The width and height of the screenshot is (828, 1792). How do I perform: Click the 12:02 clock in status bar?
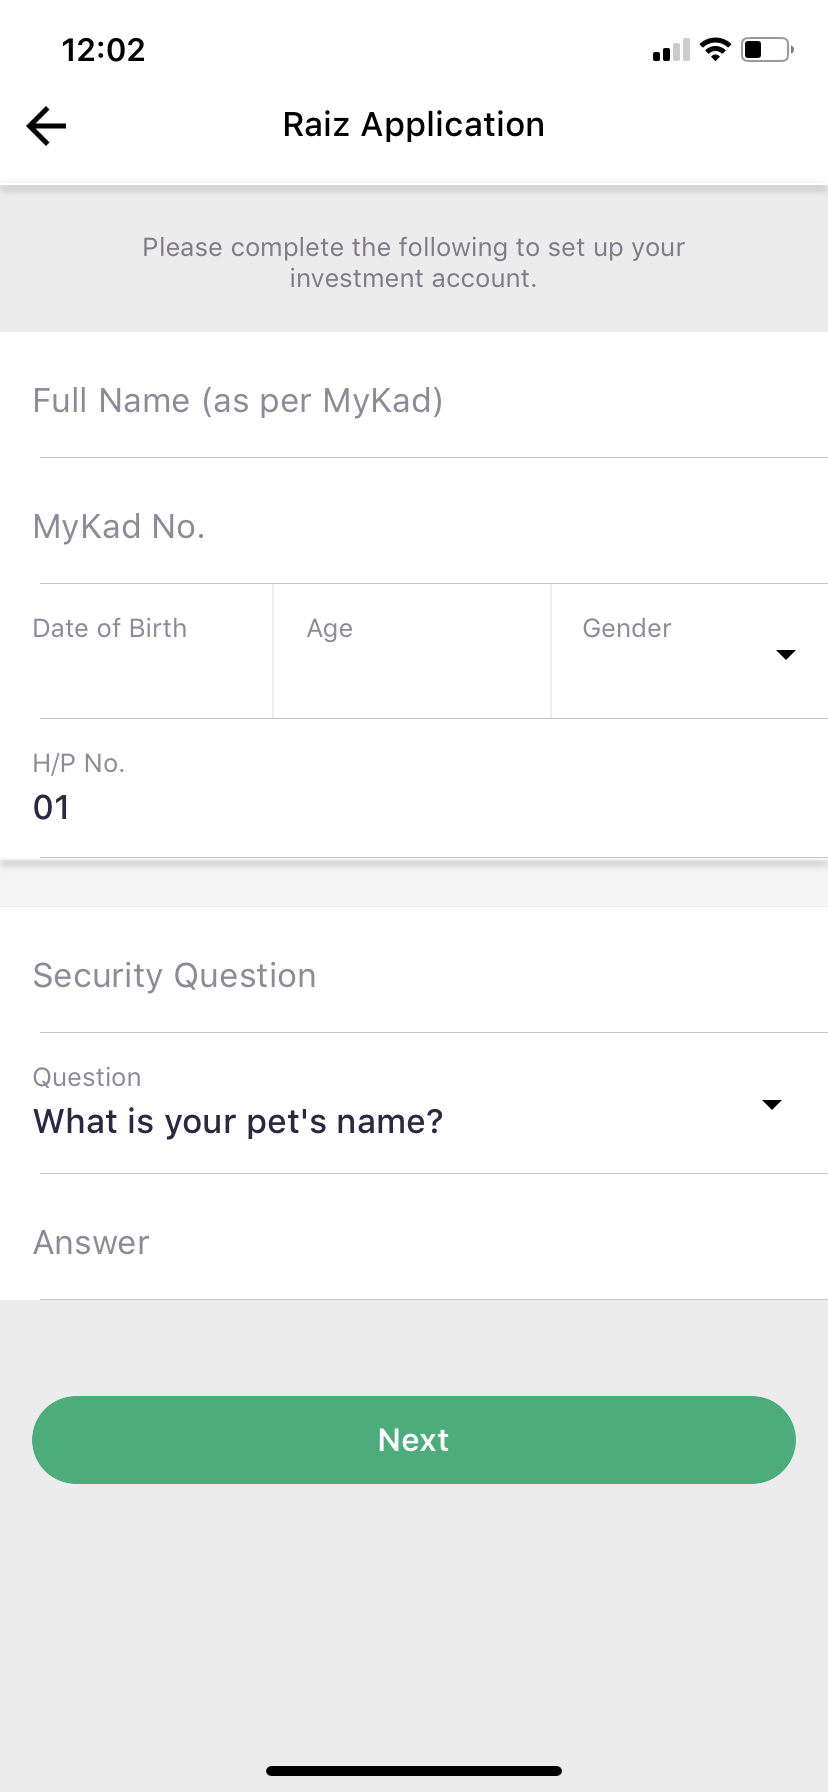[x=103, y=50]
